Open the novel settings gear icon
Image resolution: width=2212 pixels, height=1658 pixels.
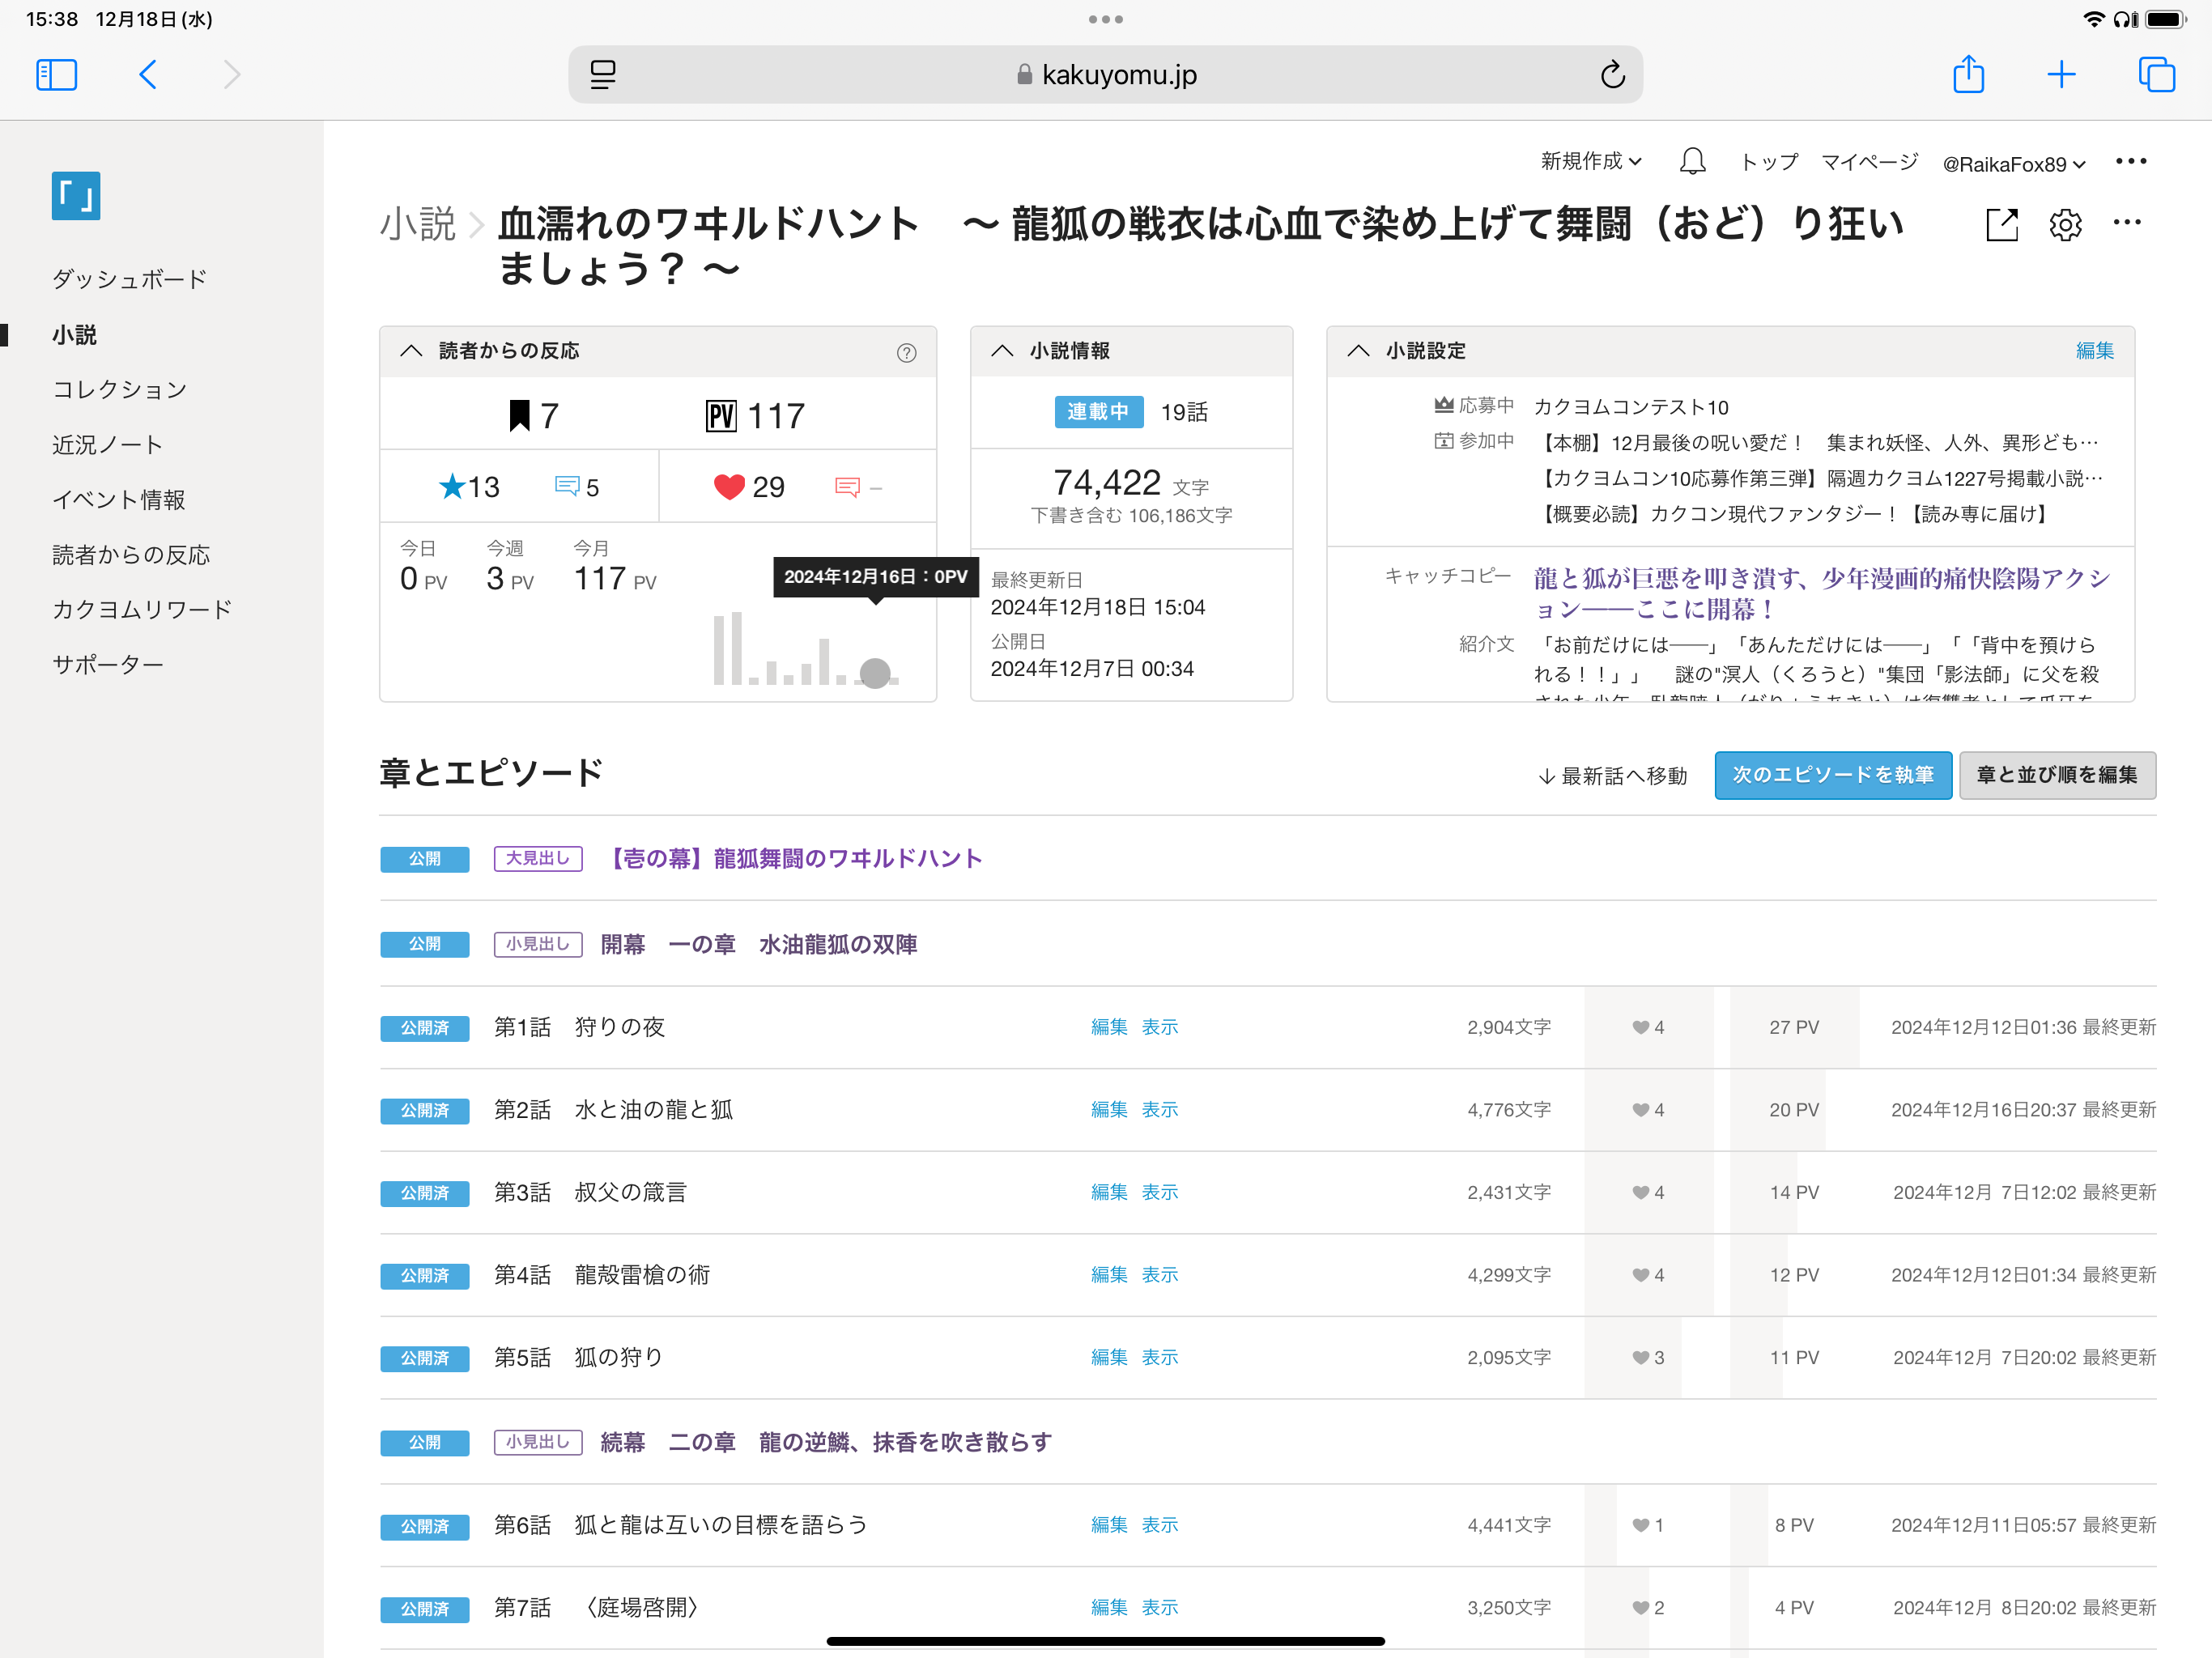pos(2065,225)
